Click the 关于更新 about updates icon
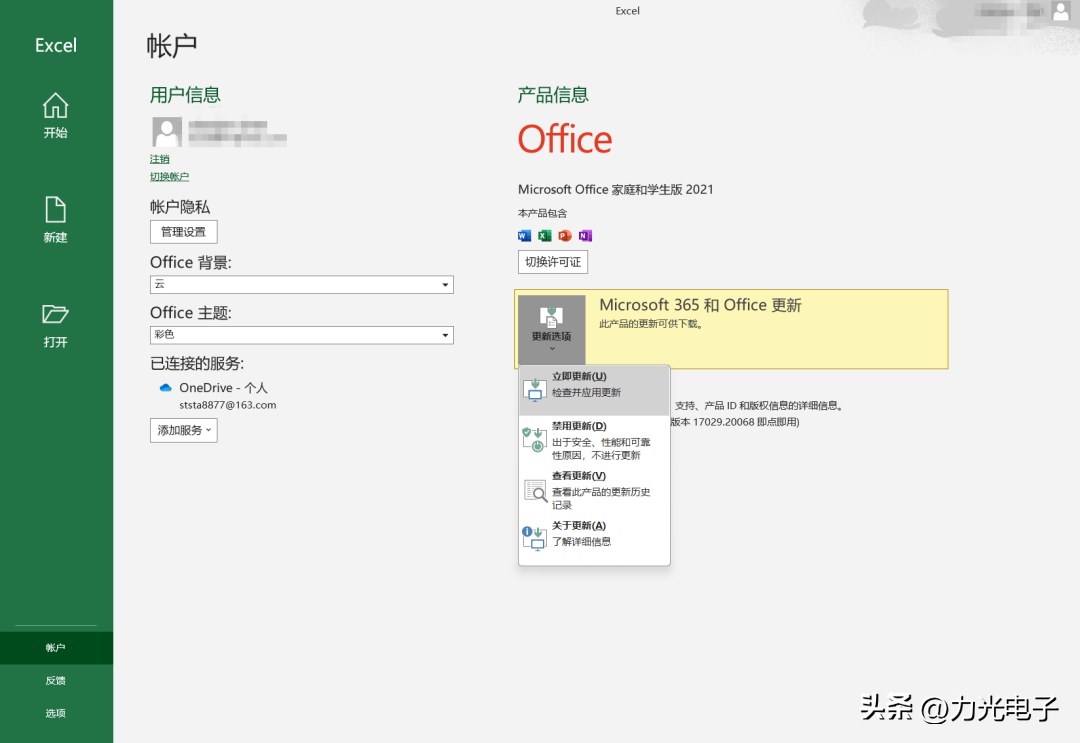This screenshot has height=743, width=1080. tap(534, 538)
